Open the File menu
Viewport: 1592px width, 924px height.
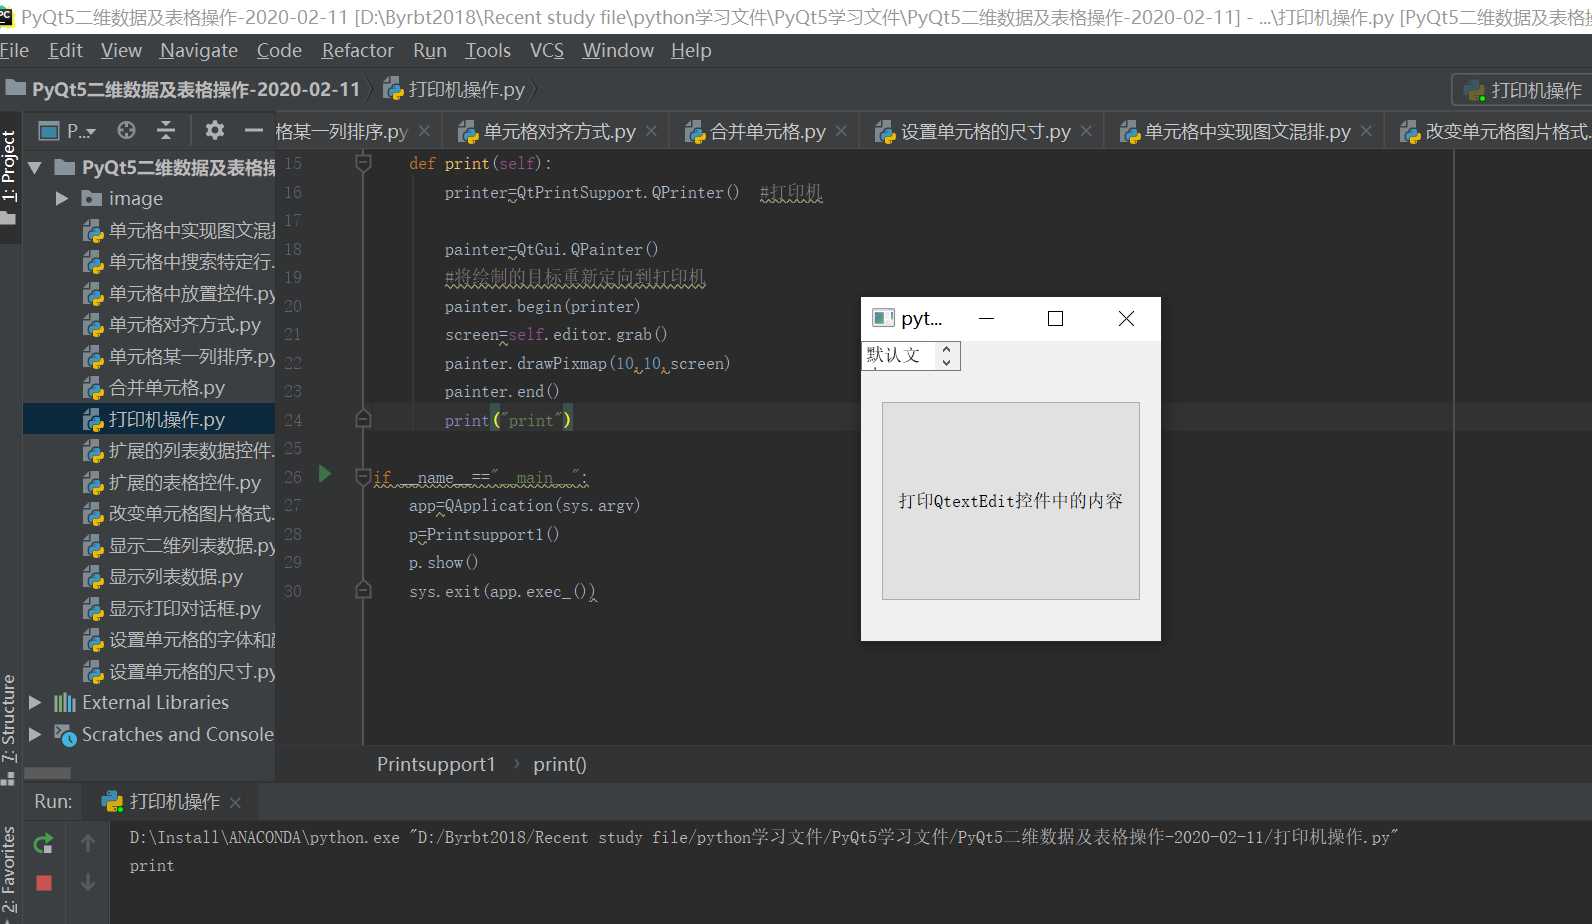14,50
